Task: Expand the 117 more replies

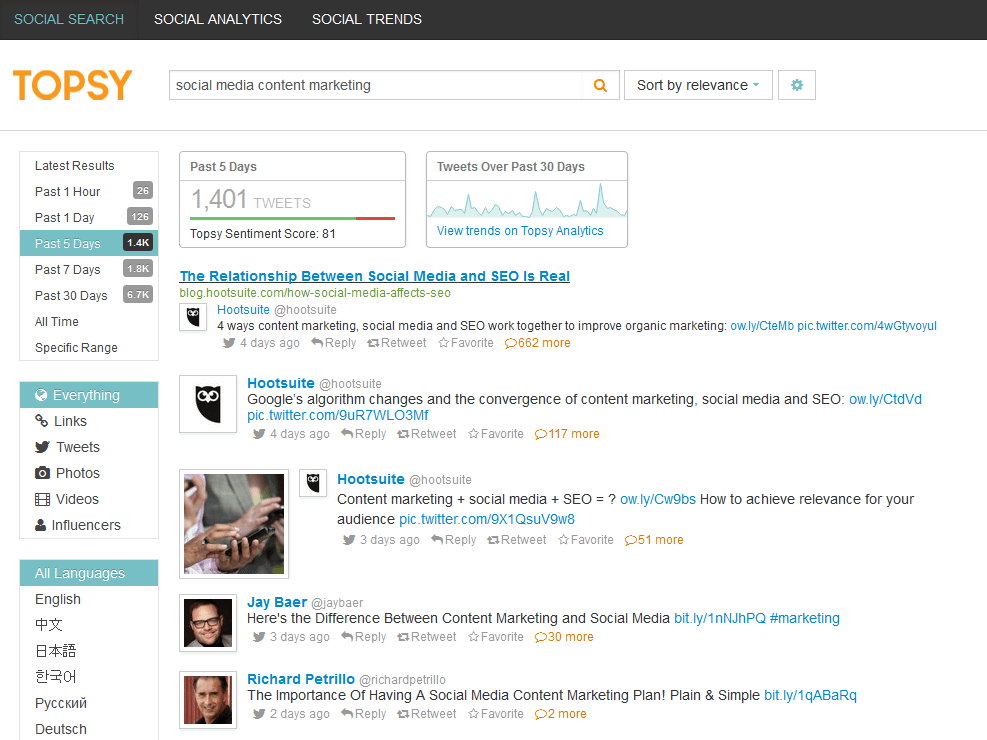Action: pos(566,433)
